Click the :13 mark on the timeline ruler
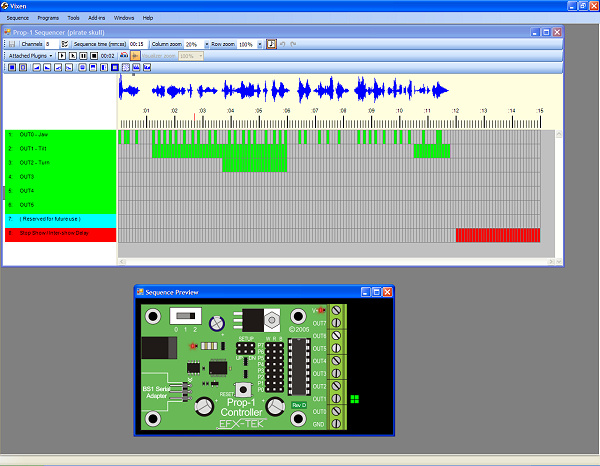The width and height of the screenshot is (600, 466). tap(484, 111)
